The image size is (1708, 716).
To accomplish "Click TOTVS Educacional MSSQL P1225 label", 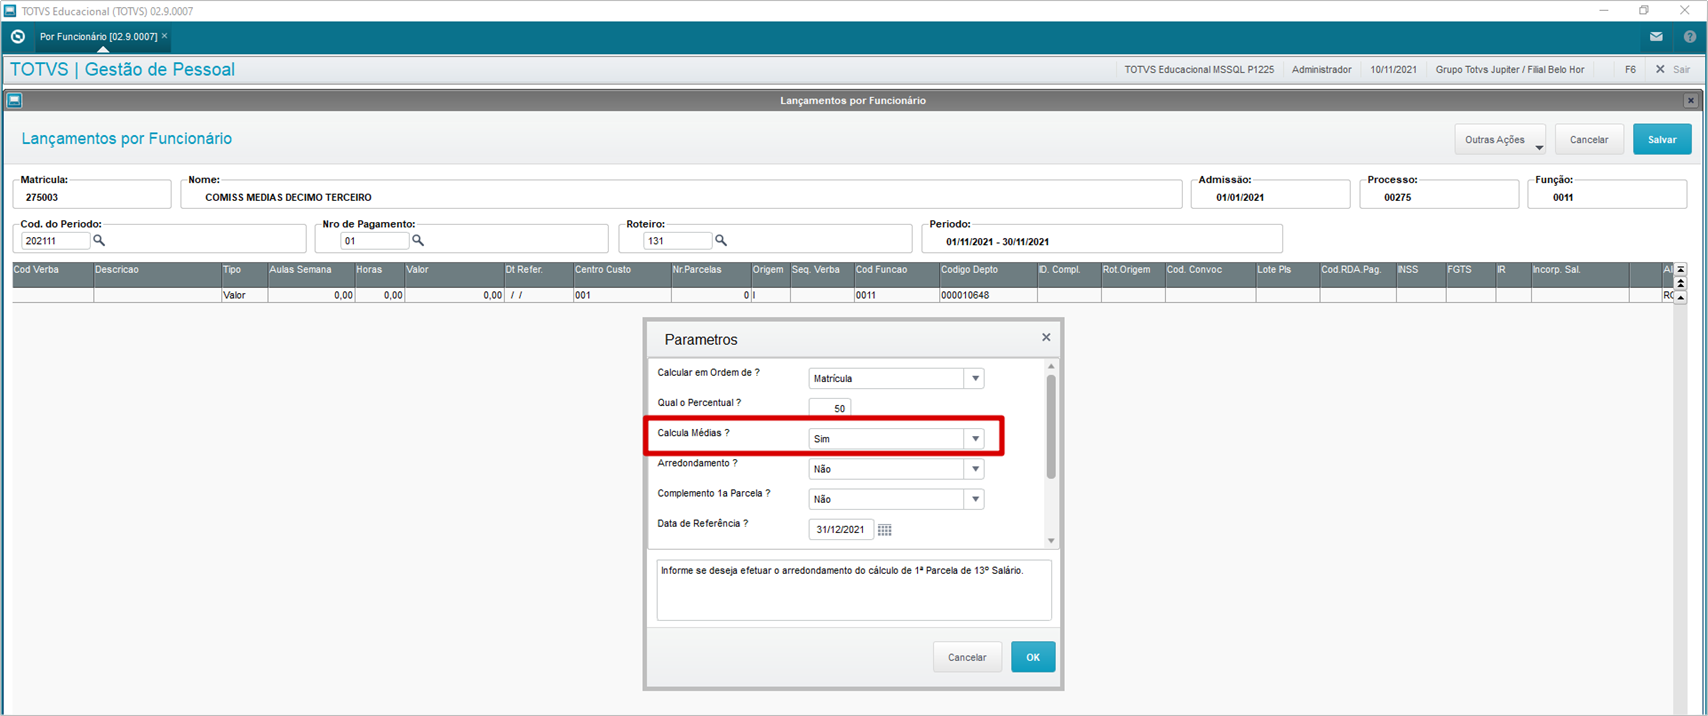I will point(1199,70).
